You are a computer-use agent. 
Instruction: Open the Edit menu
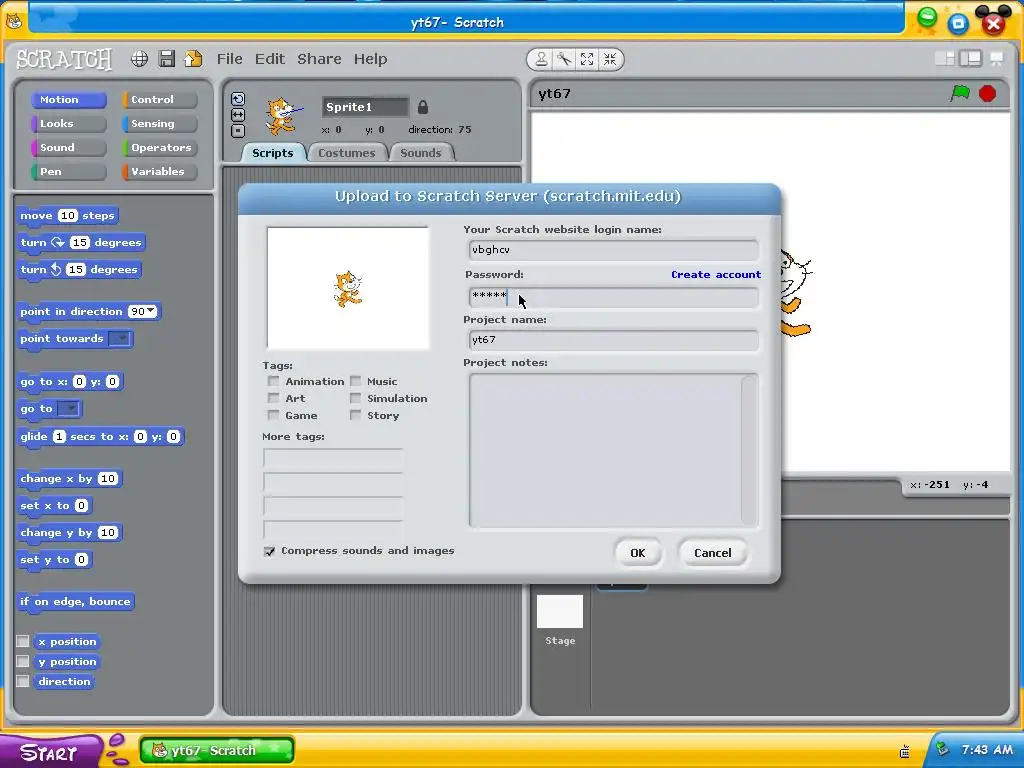[270, 59]
